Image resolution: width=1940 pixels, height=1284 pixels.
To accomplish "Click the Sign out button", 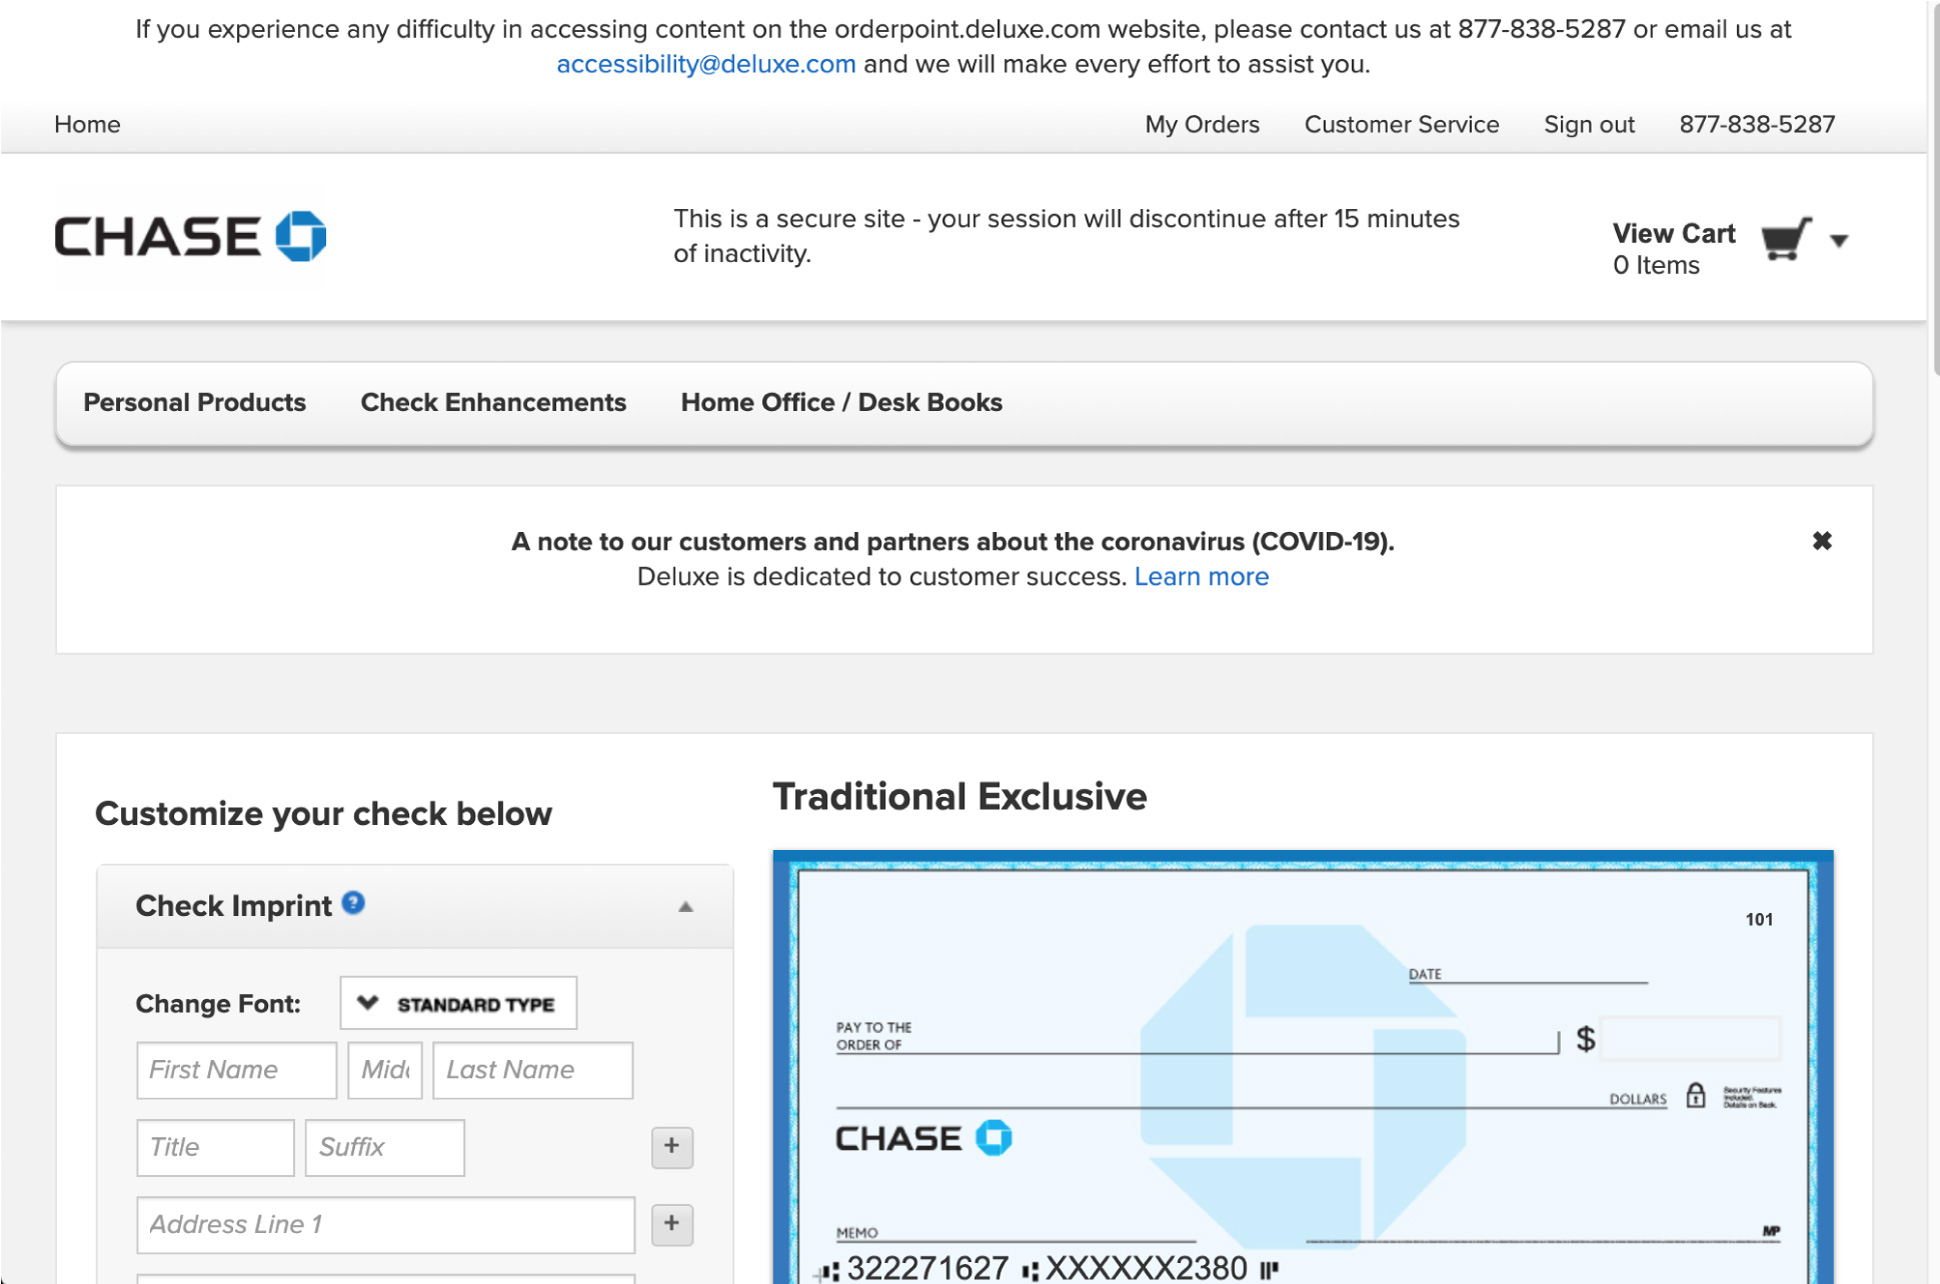I will tap(1590, 125).
